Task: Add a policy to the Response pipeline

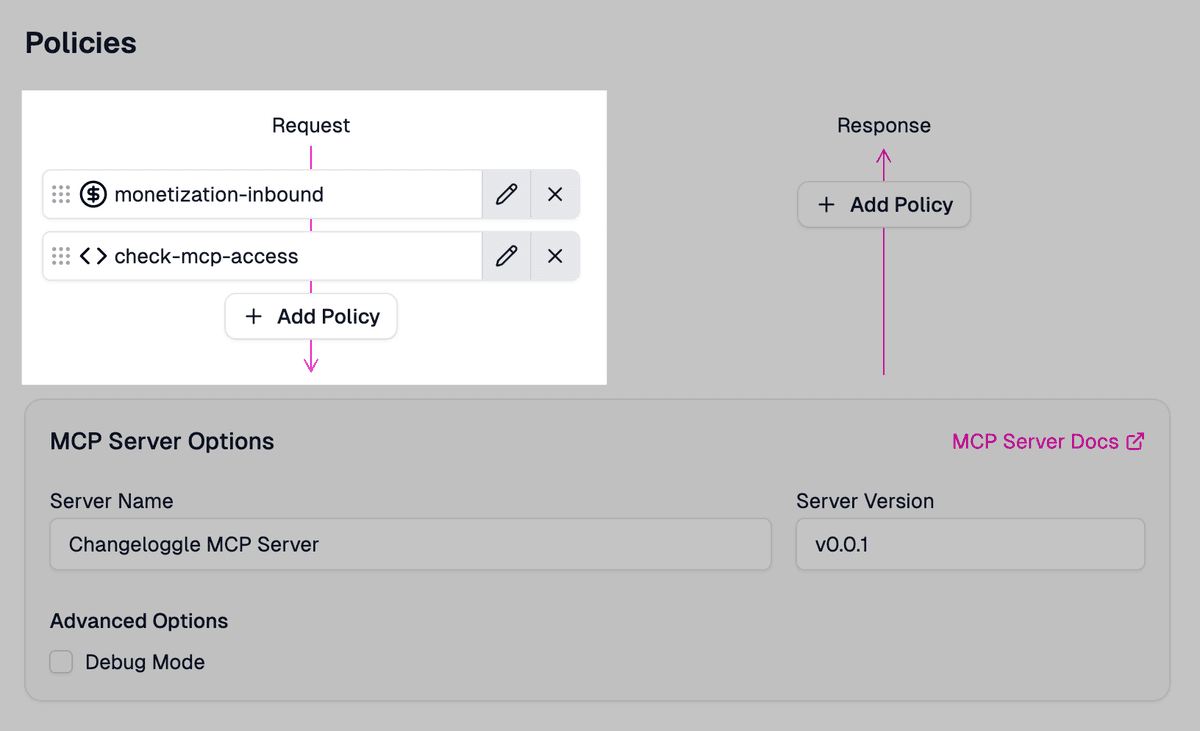Action: pyautogui.click(x=884, y=204)
